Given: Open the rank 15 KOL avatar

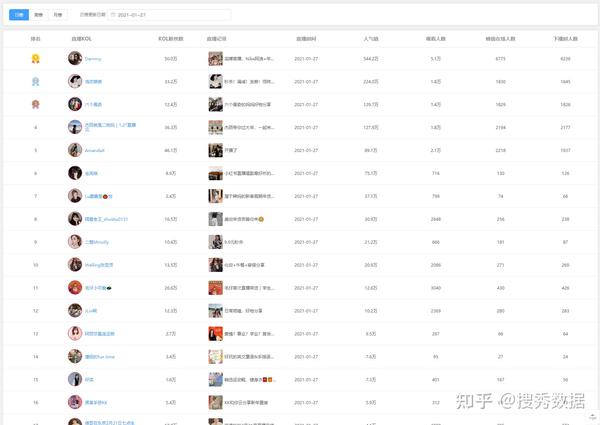Looking at the screenshot, I should [x=75, y=379].
